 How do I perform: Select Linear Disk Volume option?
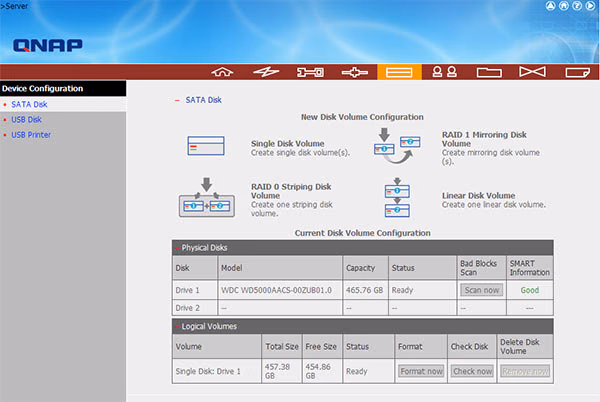pyautogui.click(x=478, y=195)
